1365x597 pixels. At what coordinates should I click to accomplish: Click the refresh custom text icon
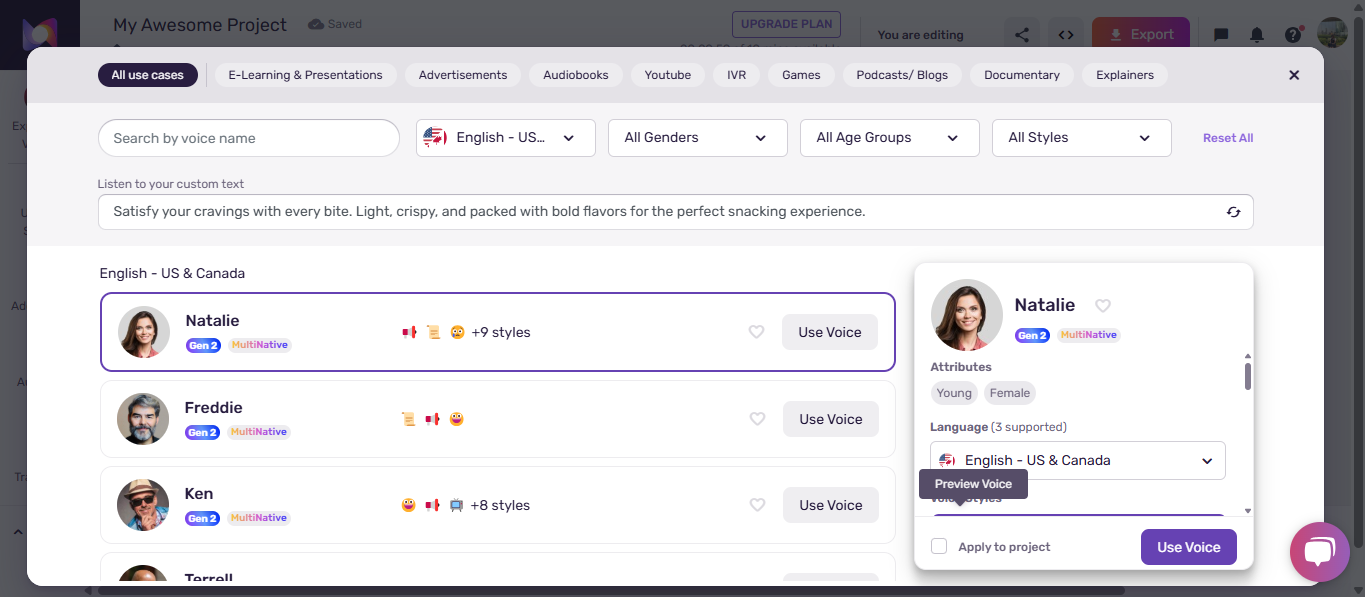click(x=1234, y=212)
